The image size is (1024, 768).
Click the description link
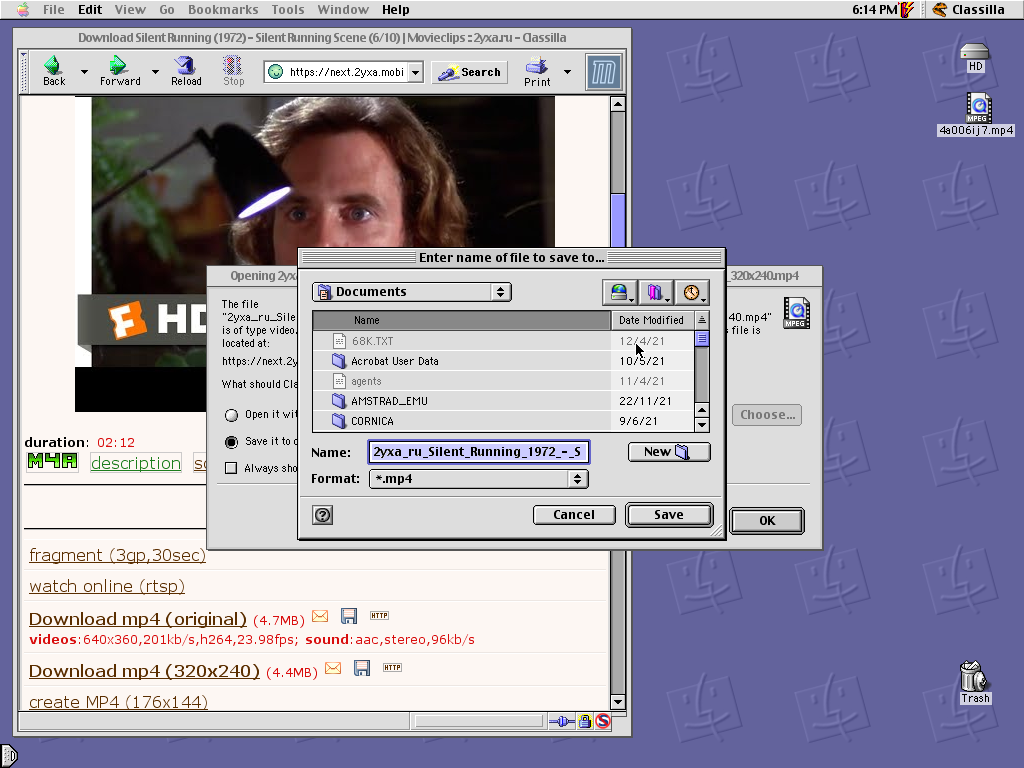(136, 462)
